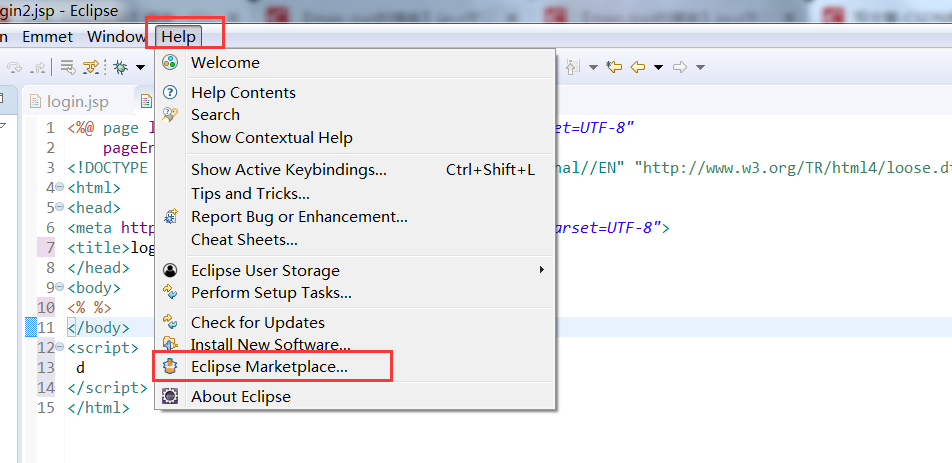Click the </body> tag on line 11

[x=98, y=328]
